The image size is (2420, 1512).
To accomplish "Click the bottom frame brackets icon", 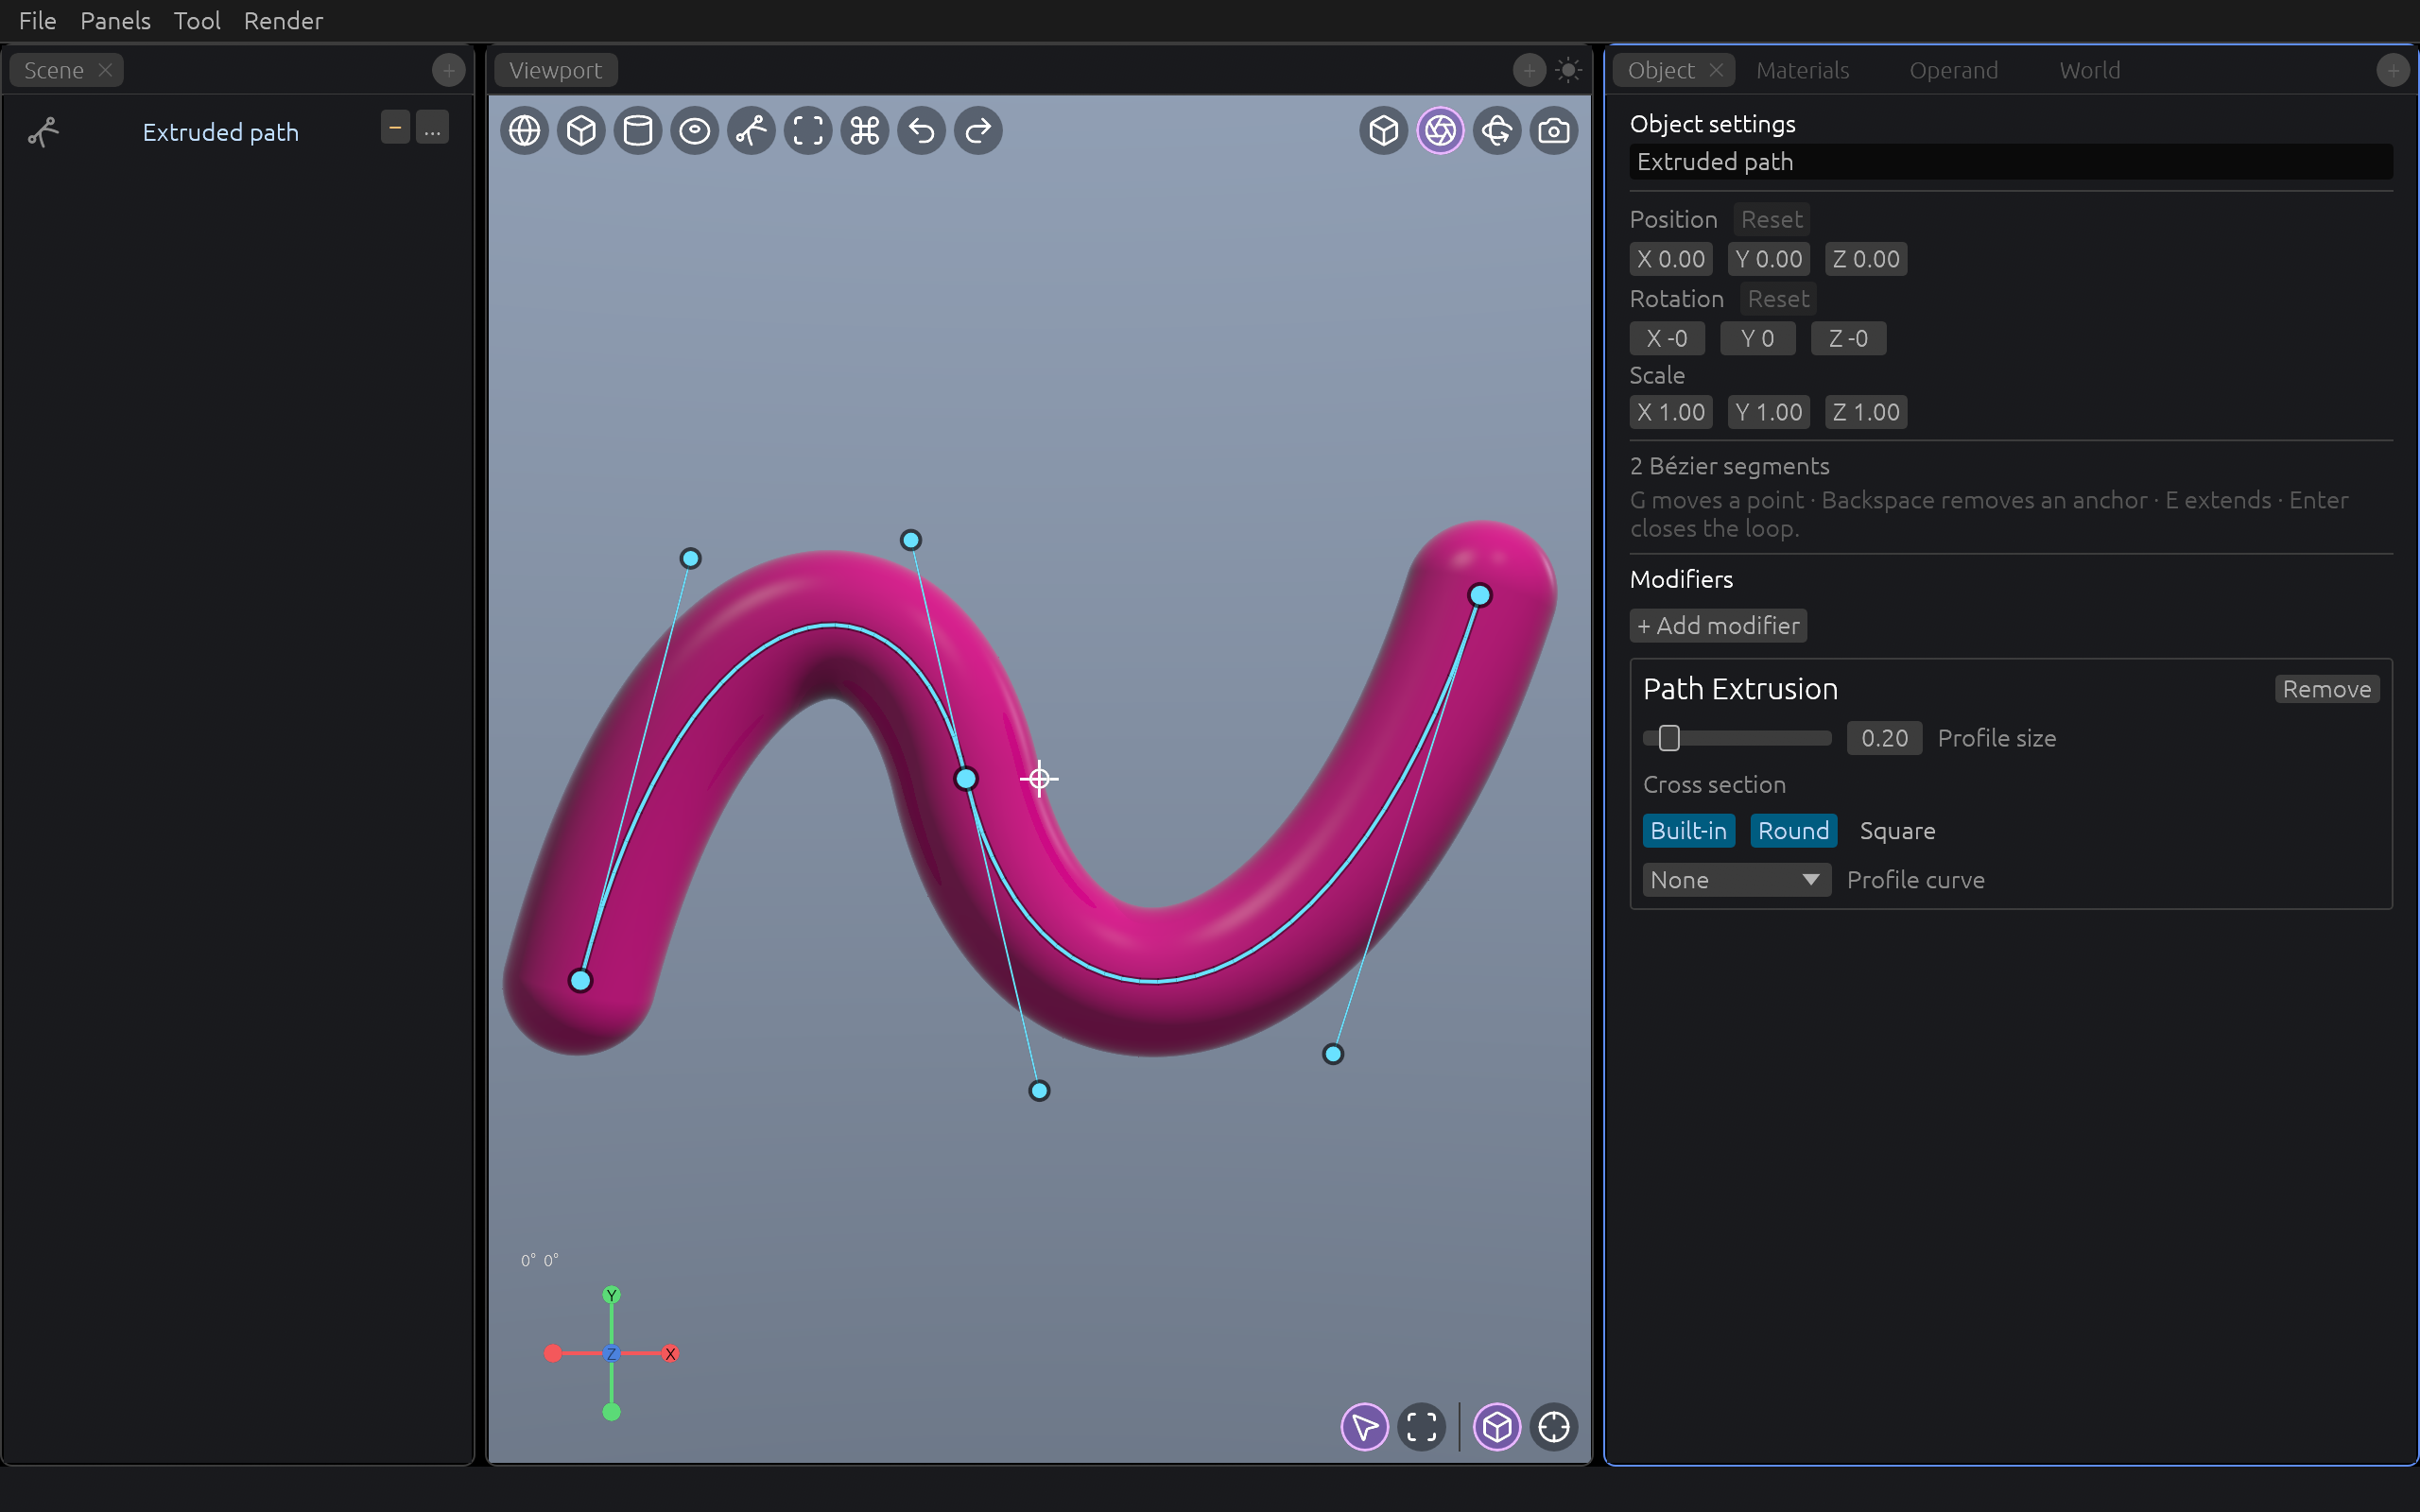I will click(1422, 1427).
